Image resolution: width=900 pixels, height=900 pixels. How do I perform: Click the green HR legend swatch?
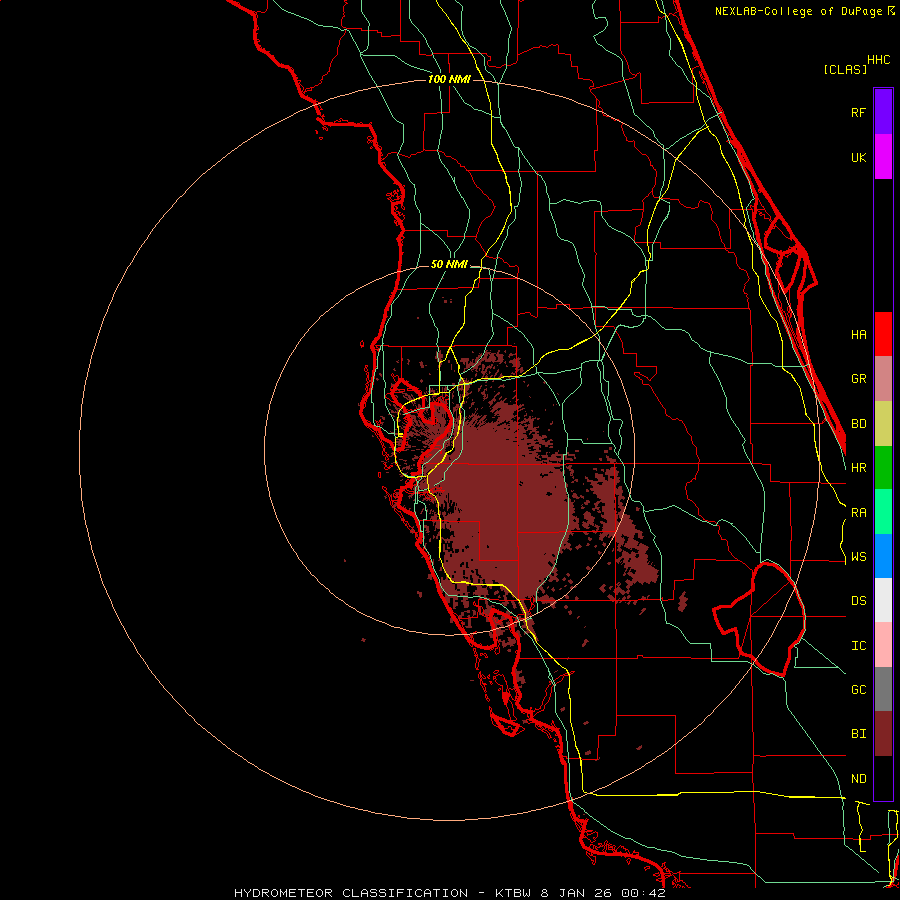pos(883,468)
